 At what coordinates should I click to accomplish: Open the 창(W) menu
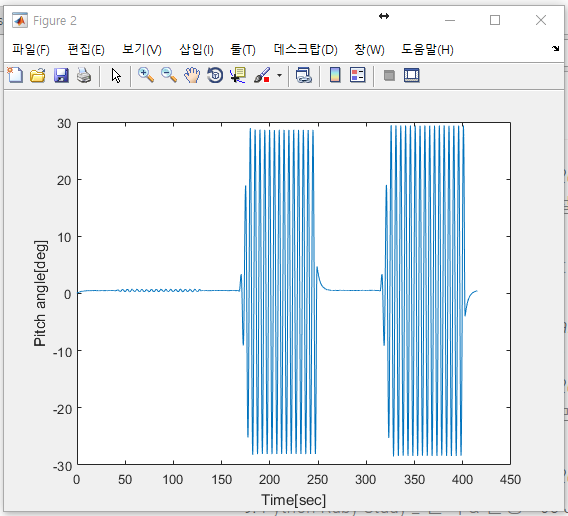369,49
